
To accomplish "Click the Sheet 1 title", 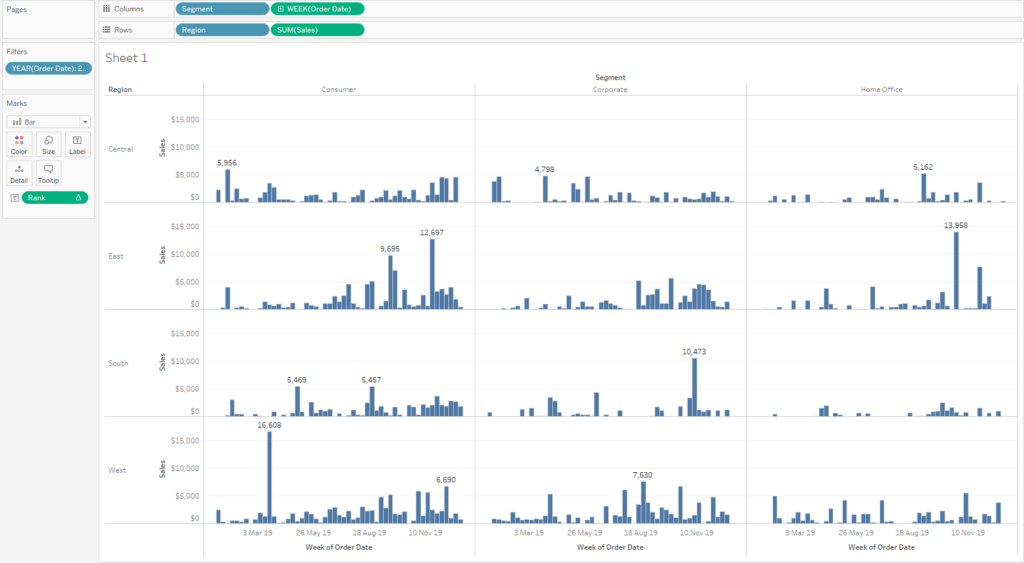I will 126,58.
